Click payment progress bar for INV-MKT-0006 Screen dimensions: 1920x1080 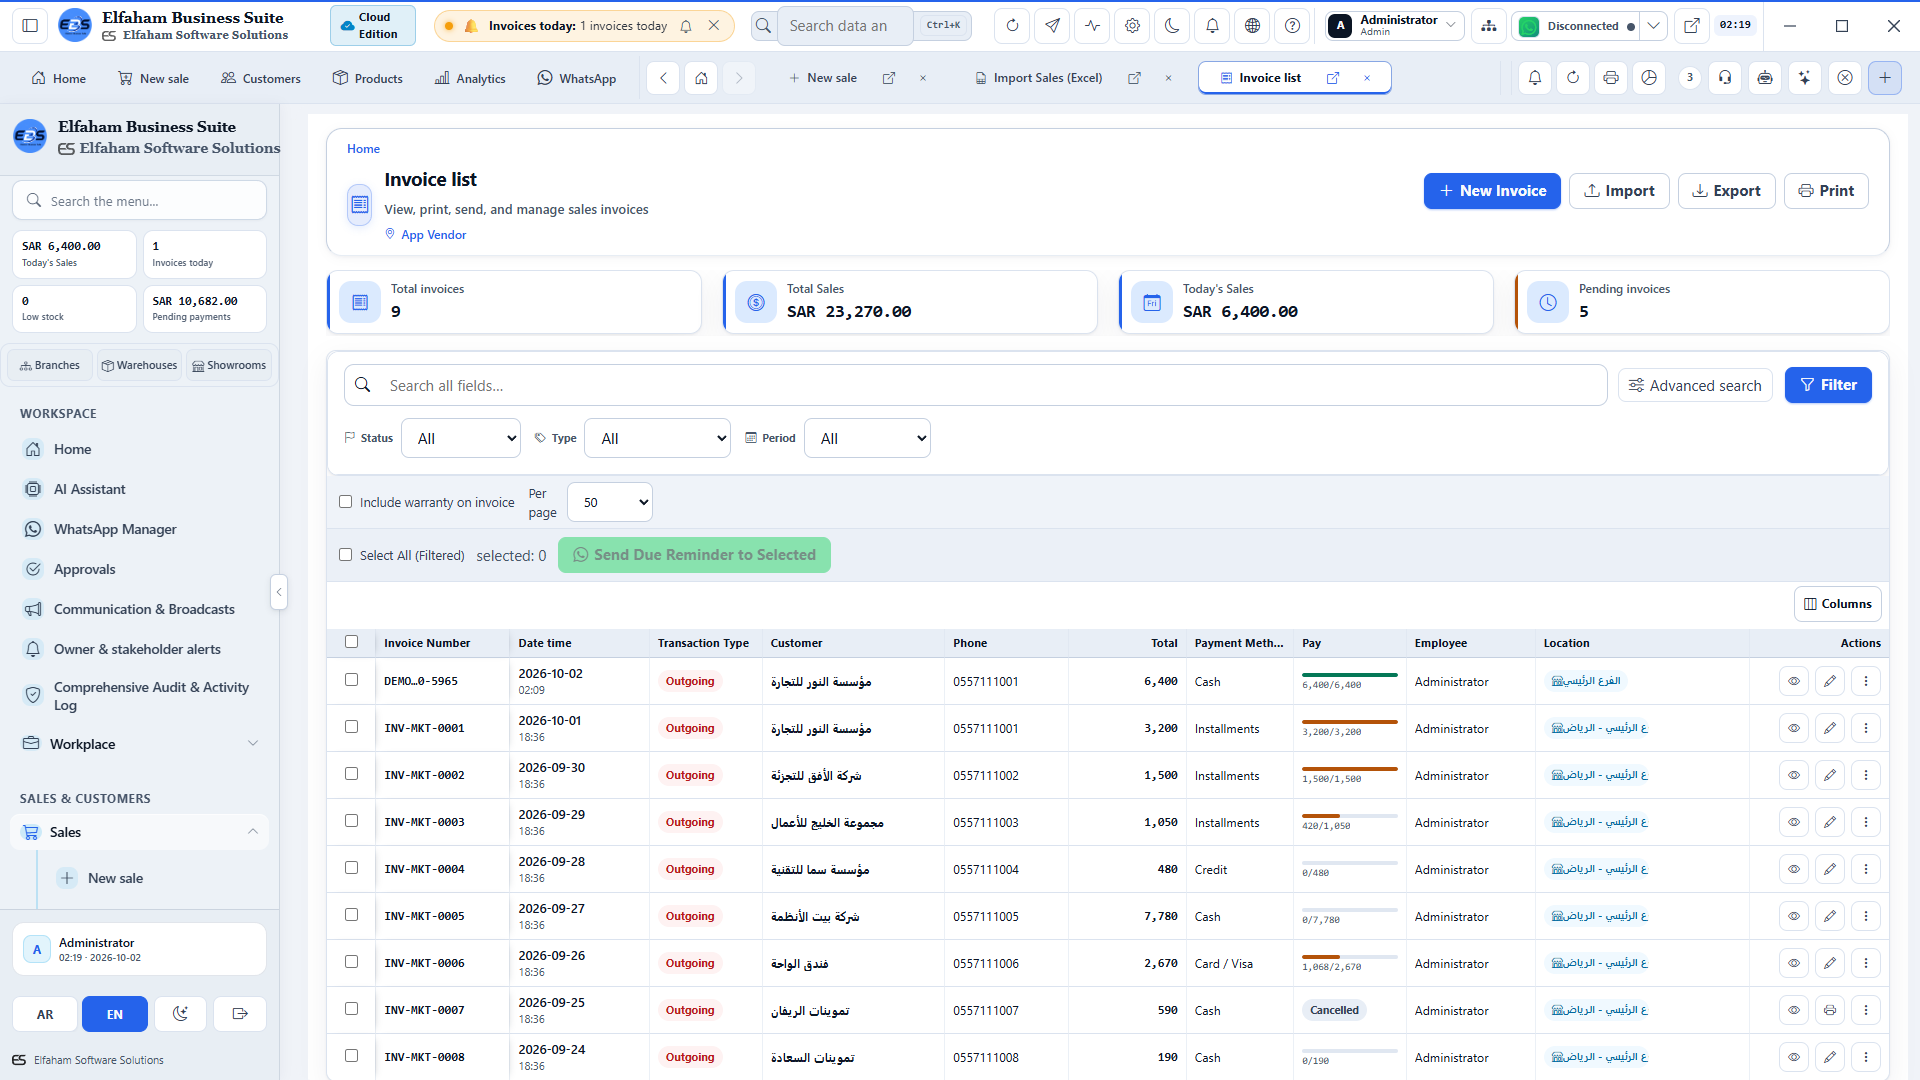point(1349,957)
